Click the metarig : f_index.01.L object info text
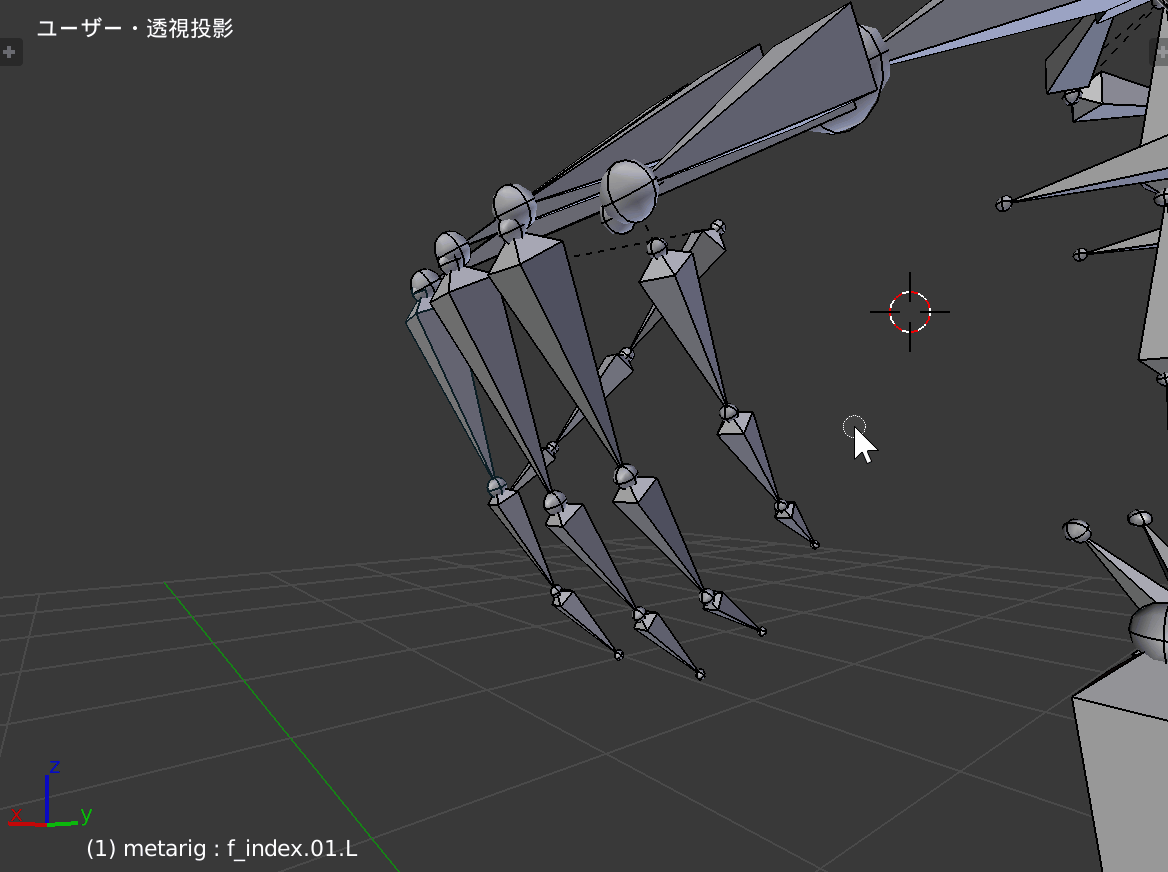The height and width of the screenshot is (872, 1168). pyautogui.click(x=222, y=849)
